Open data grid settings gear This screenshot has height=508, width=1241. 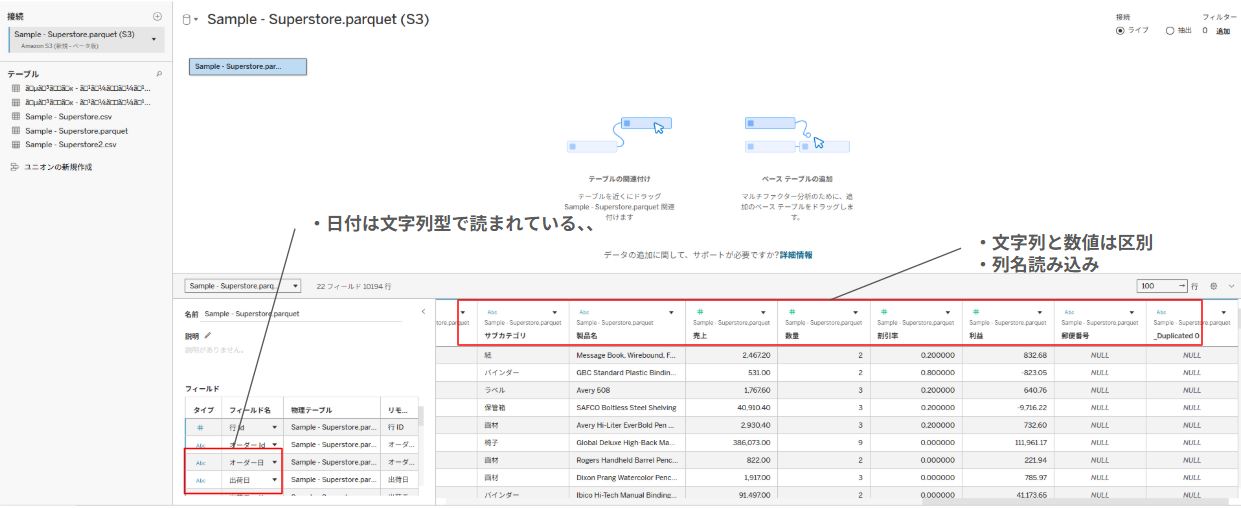[1213, 286]
